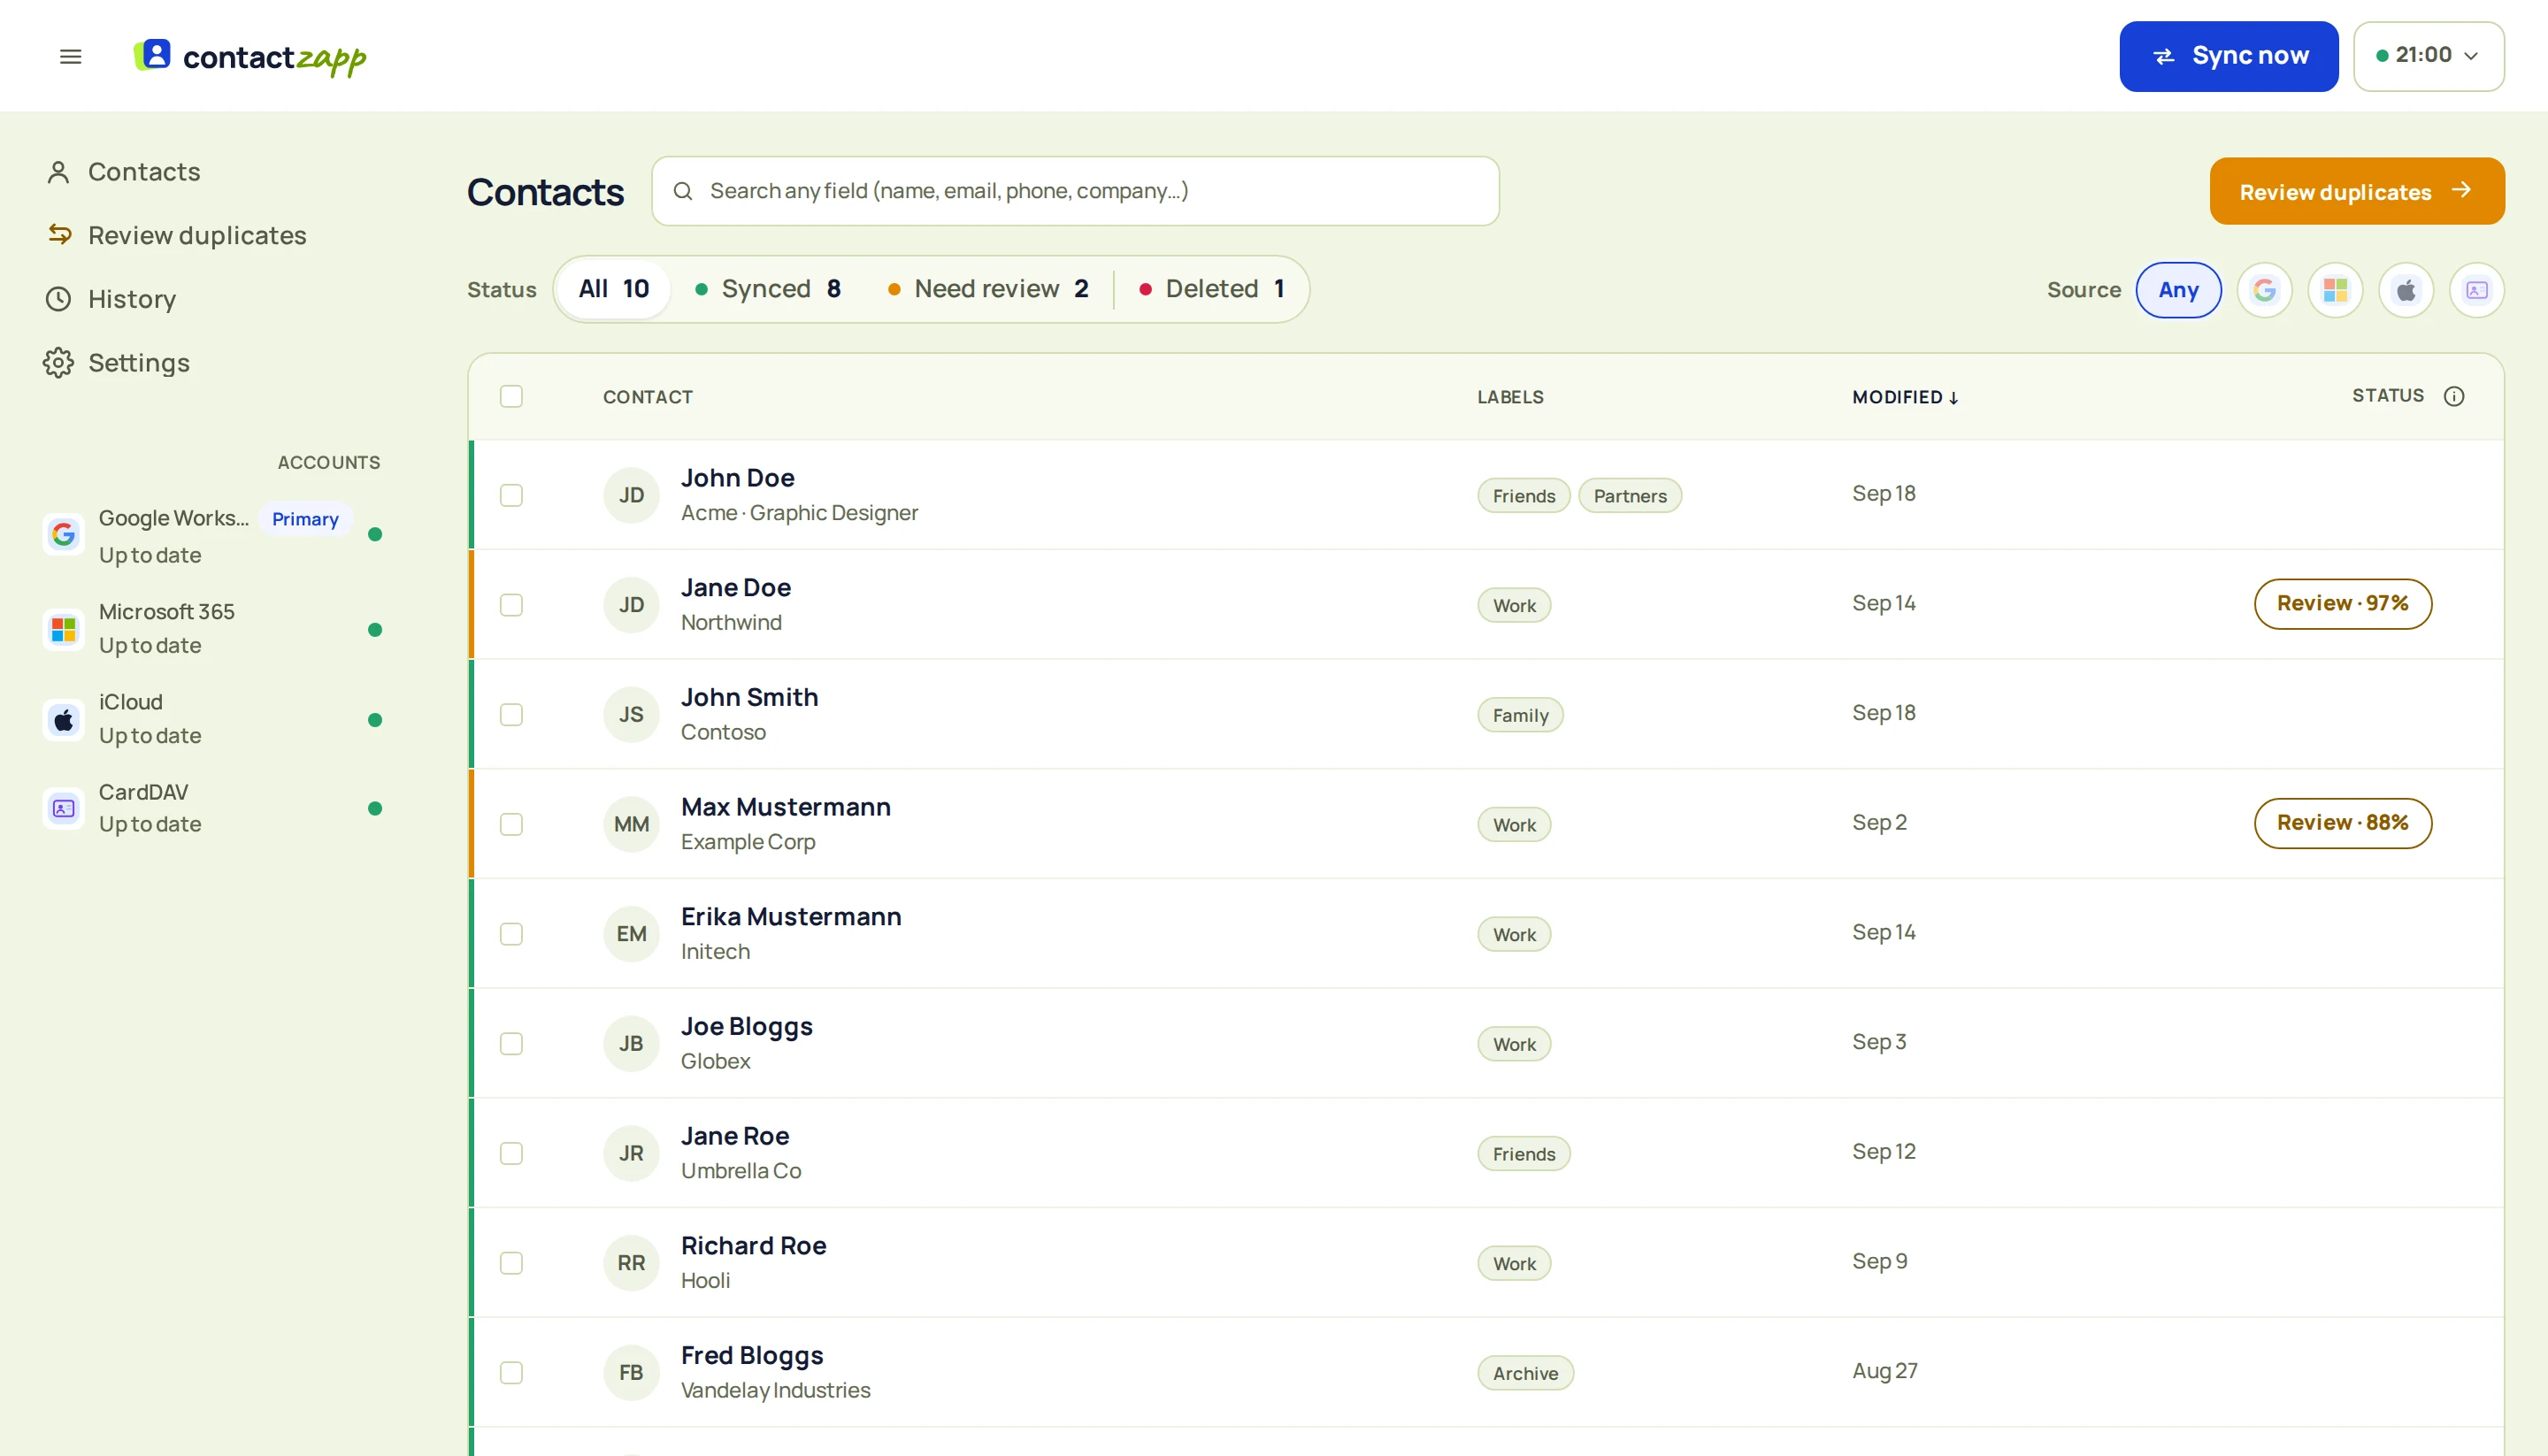Click the Friends label on John Doe
Viewport: 2548px width, 1456px height.
pos(1524,496)
